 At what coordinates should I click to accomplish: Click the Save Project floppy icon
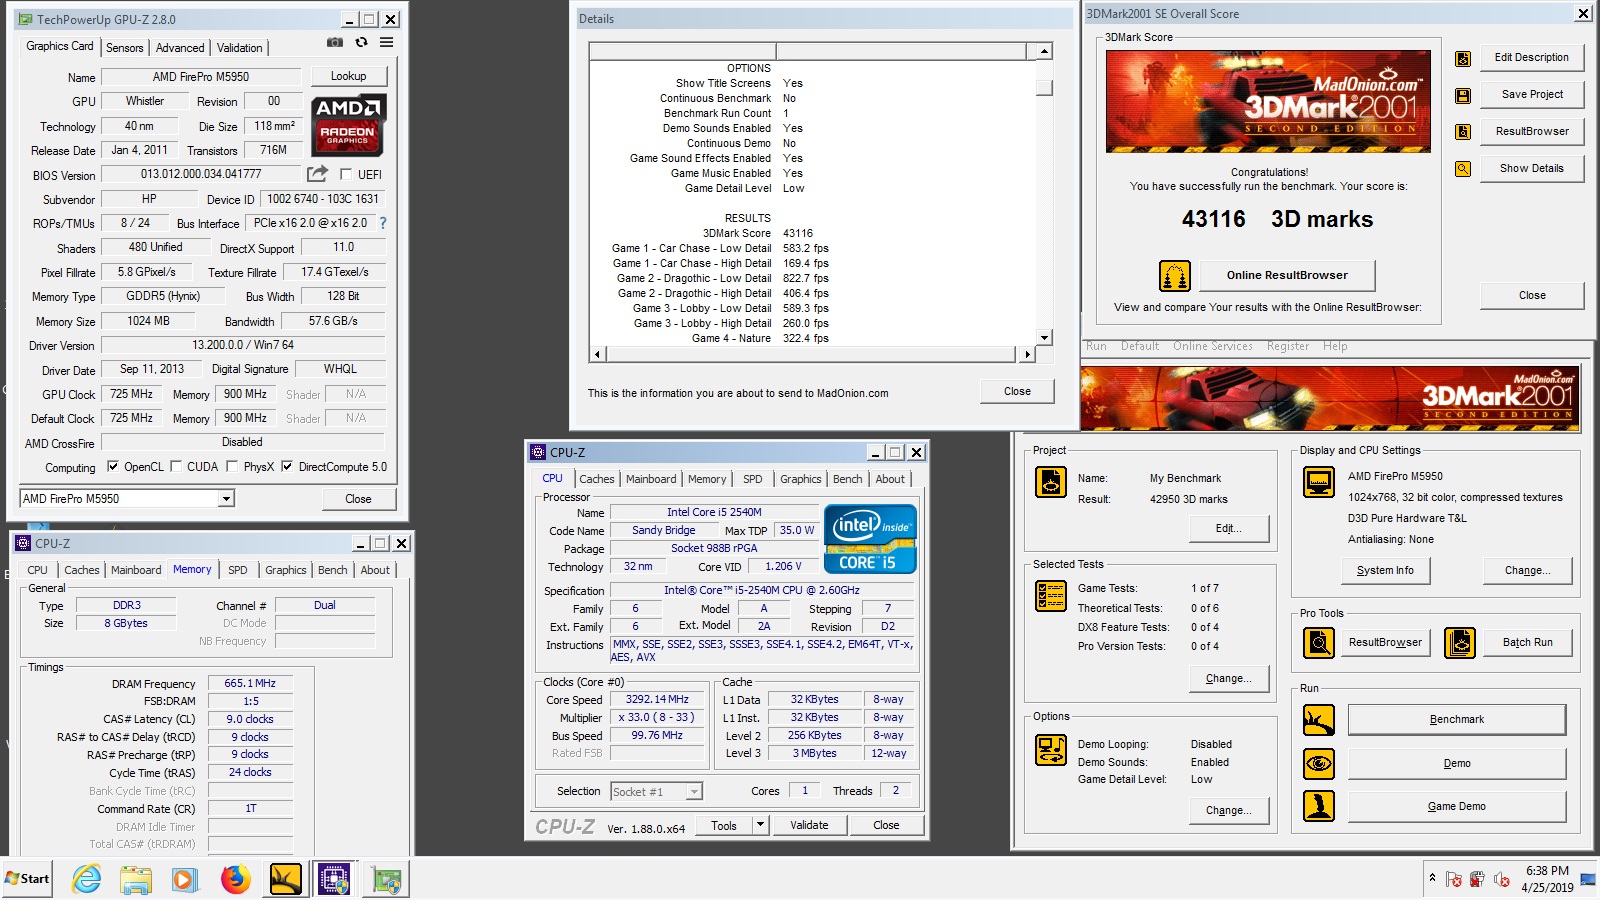[1463, 96]
